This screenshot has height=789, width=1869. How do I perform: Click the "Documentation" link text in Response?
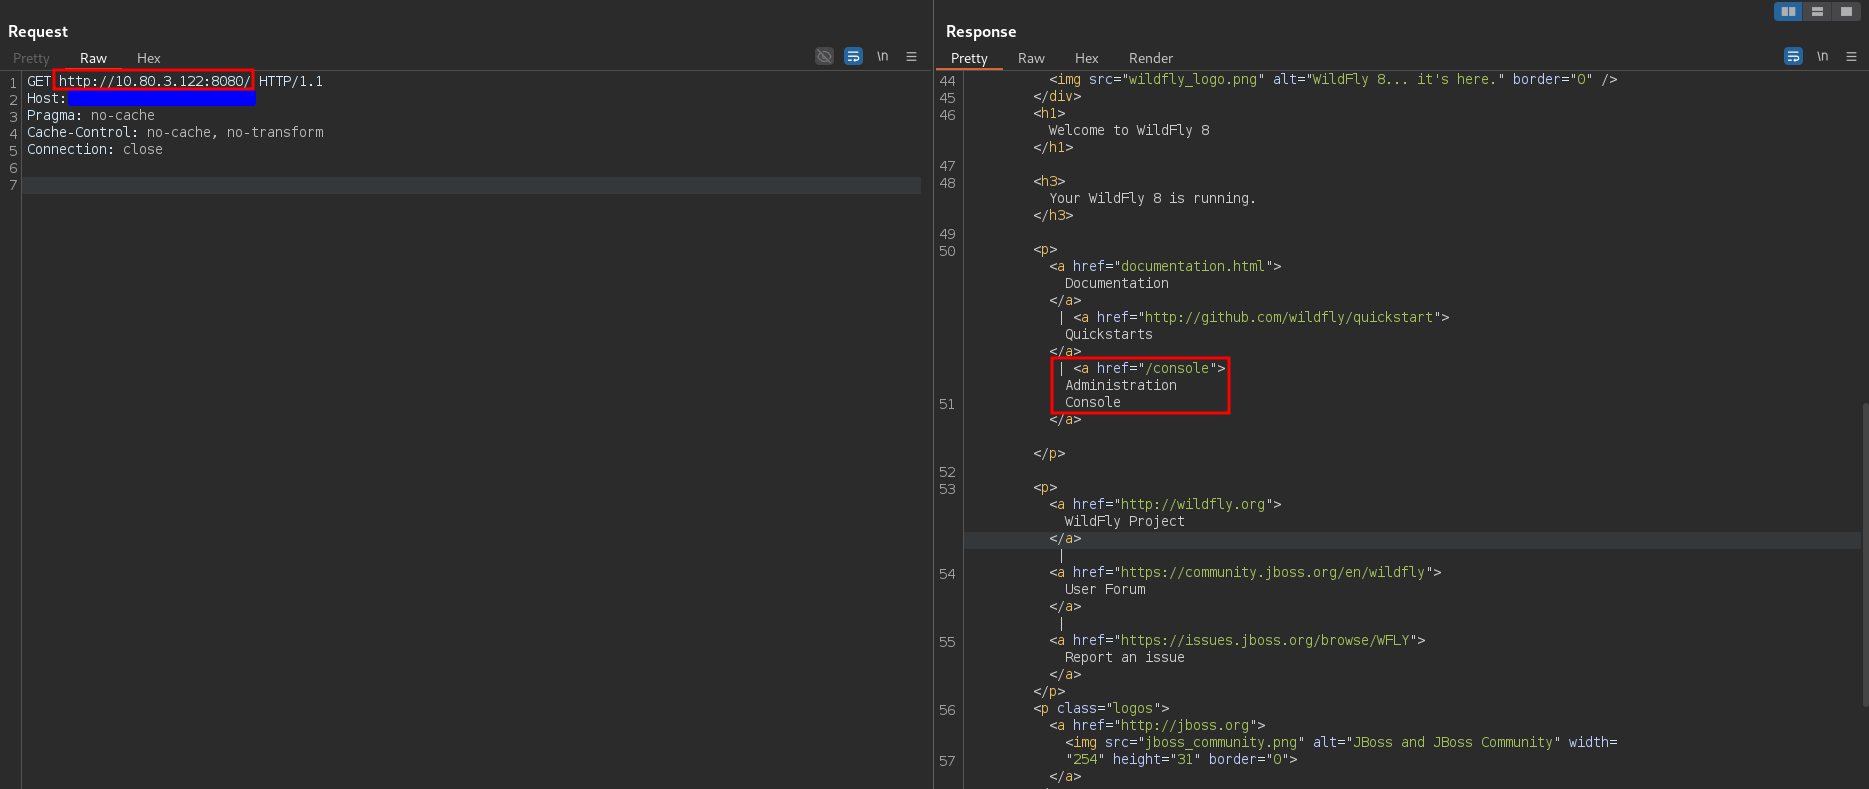pos(1117,283)
